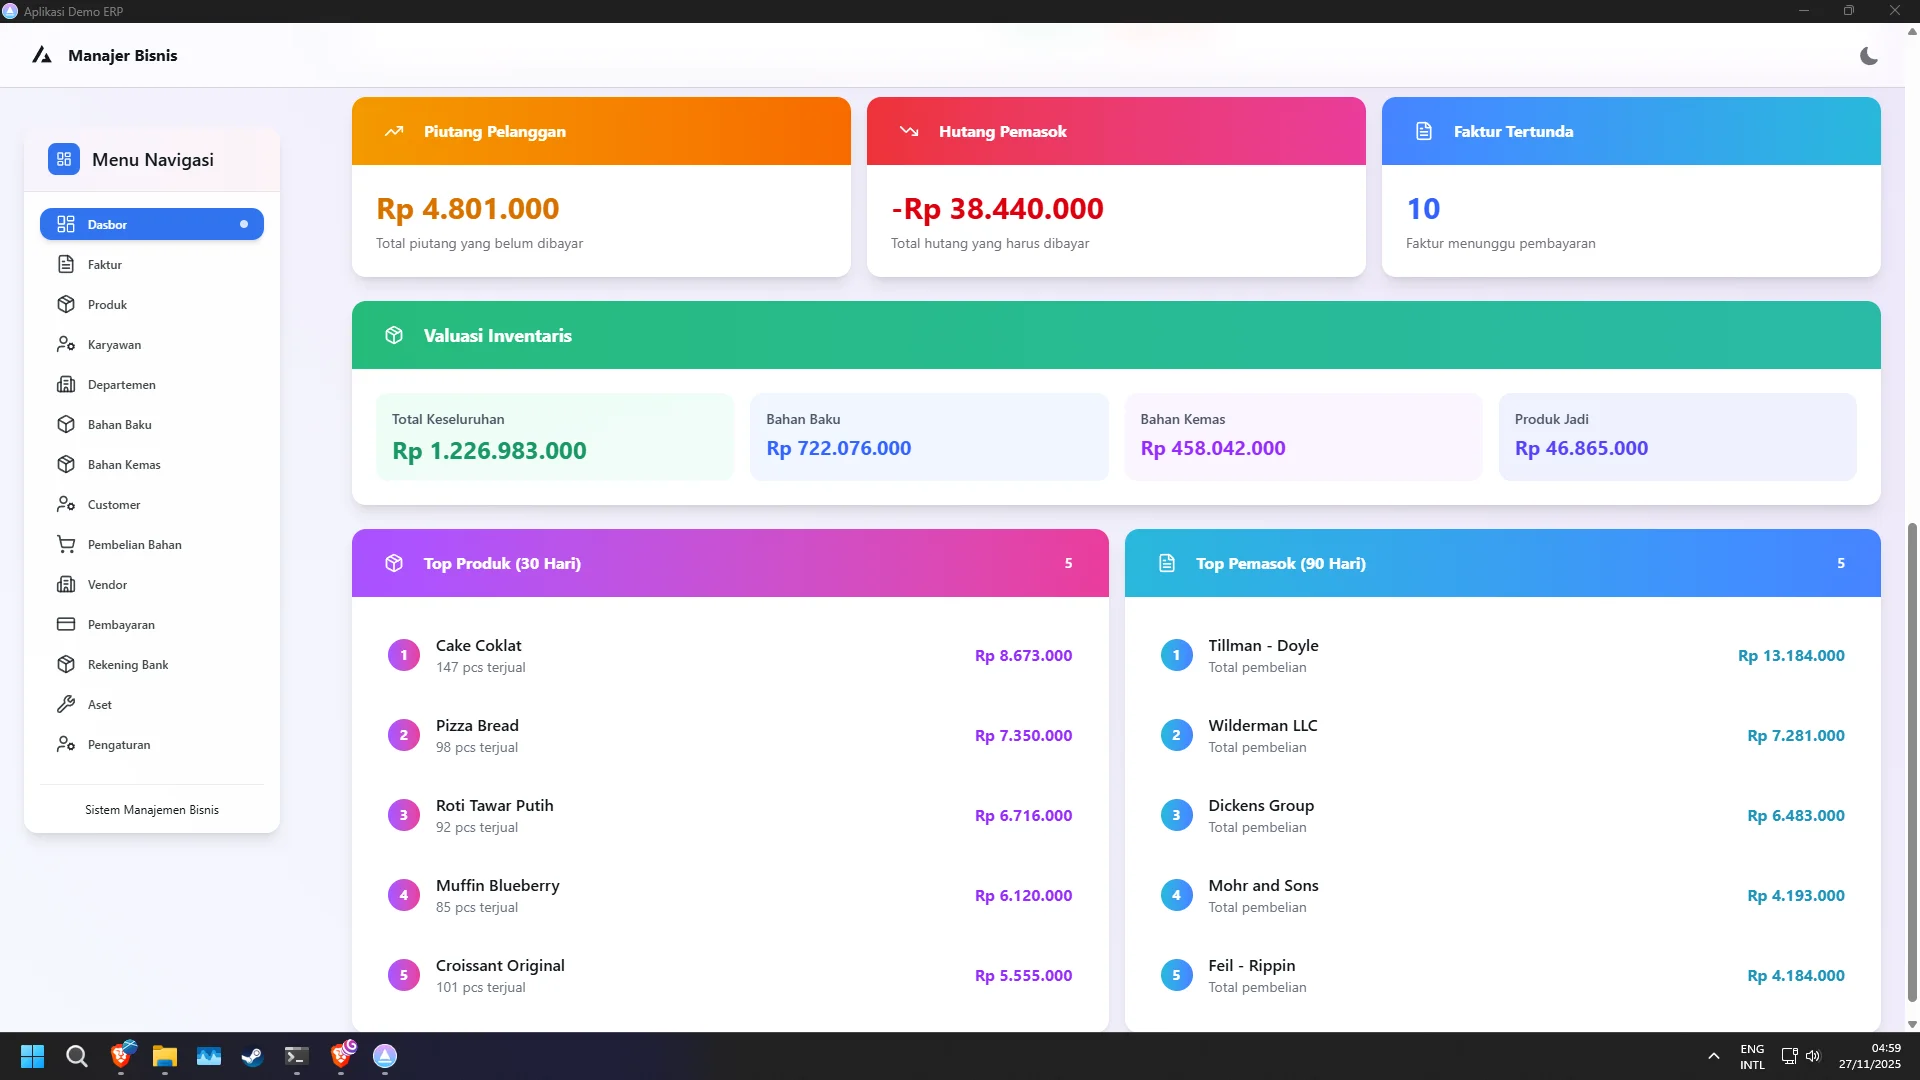
Task: Open the Customer menu item
Action: coord(114,505)
